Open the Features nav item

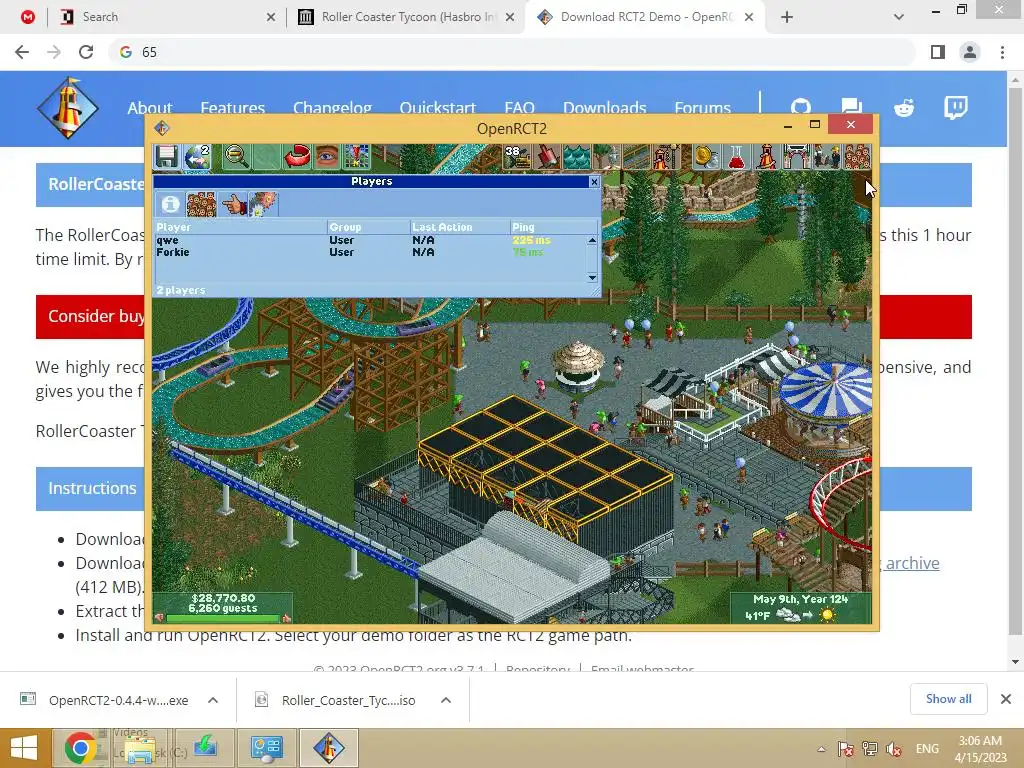click(232, 108)
